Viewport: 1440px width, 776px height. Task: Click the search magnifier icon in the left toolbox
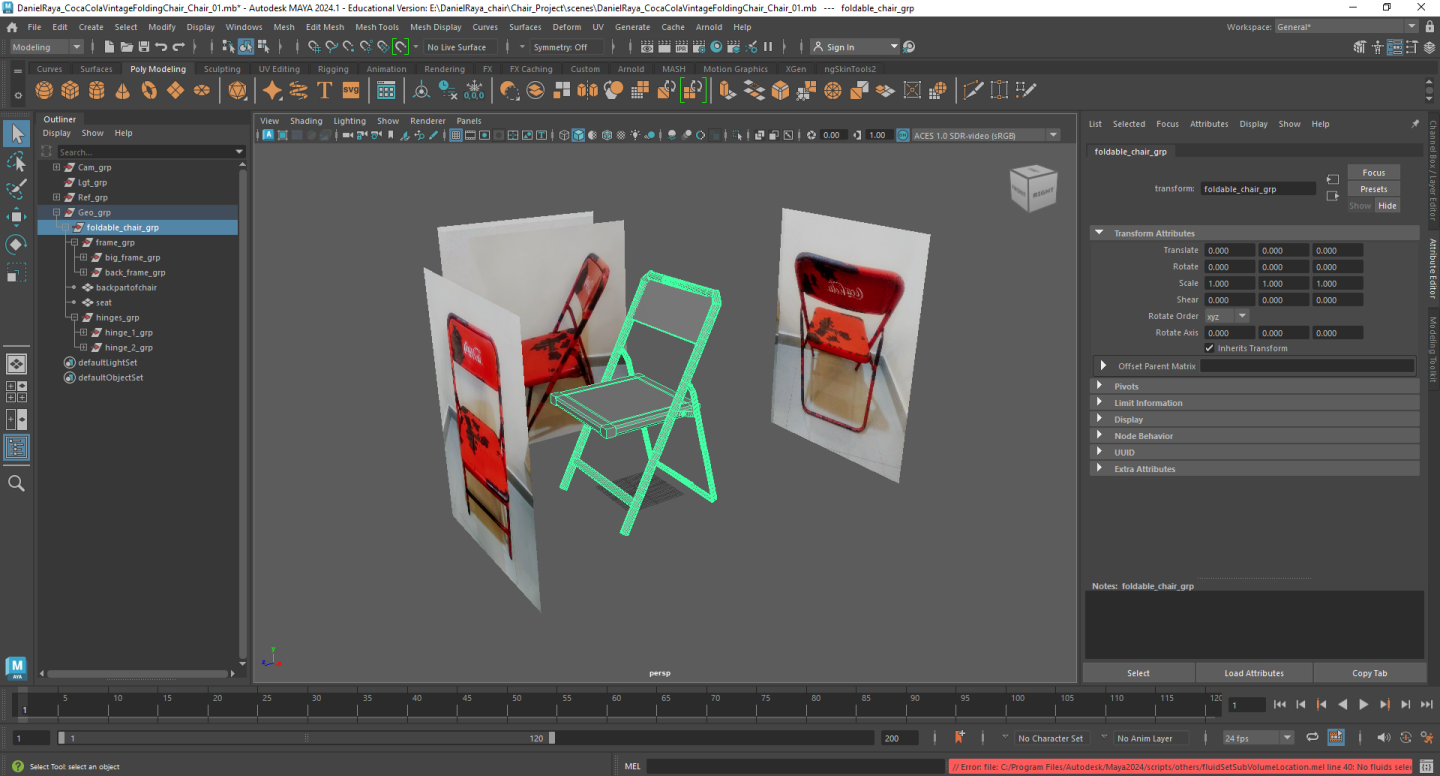coord(17,483)
